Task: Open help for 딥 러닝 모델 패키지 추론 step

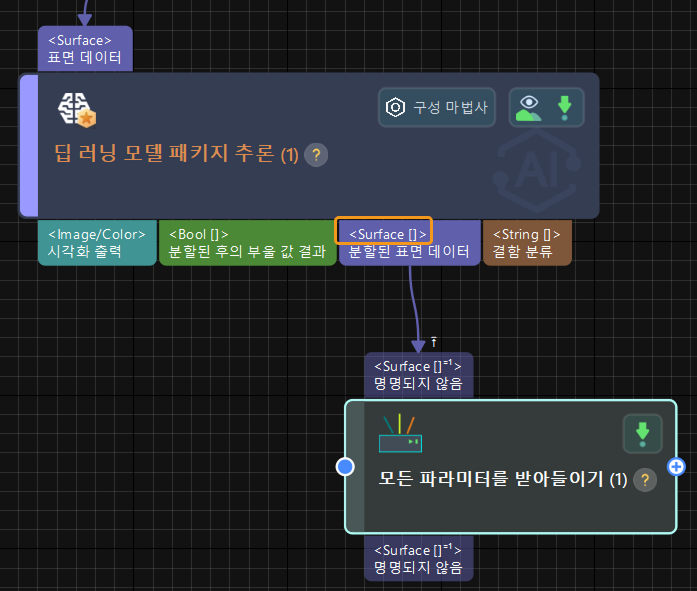Action: [x=316, y=155]
